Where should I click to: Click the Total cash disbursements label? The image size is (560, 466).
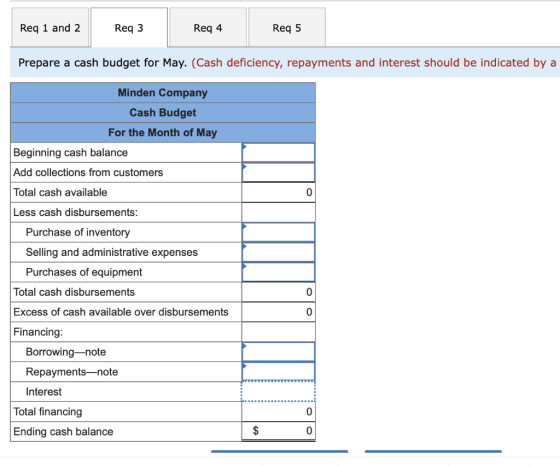[74, 292]
